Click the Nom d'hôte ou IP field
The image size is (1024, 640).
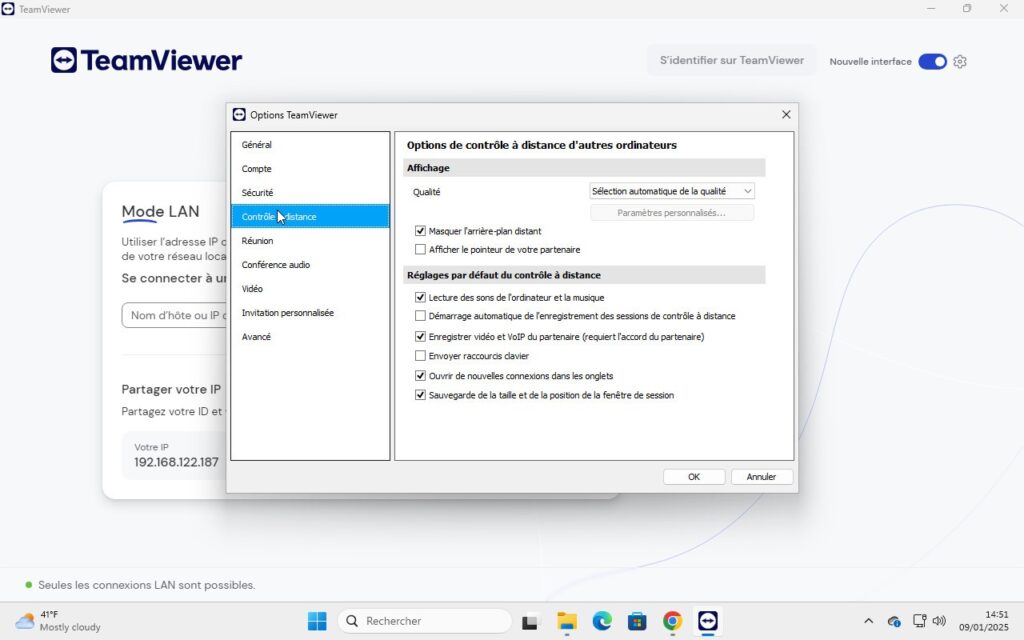pyautogui.click(x=174, y=315)
